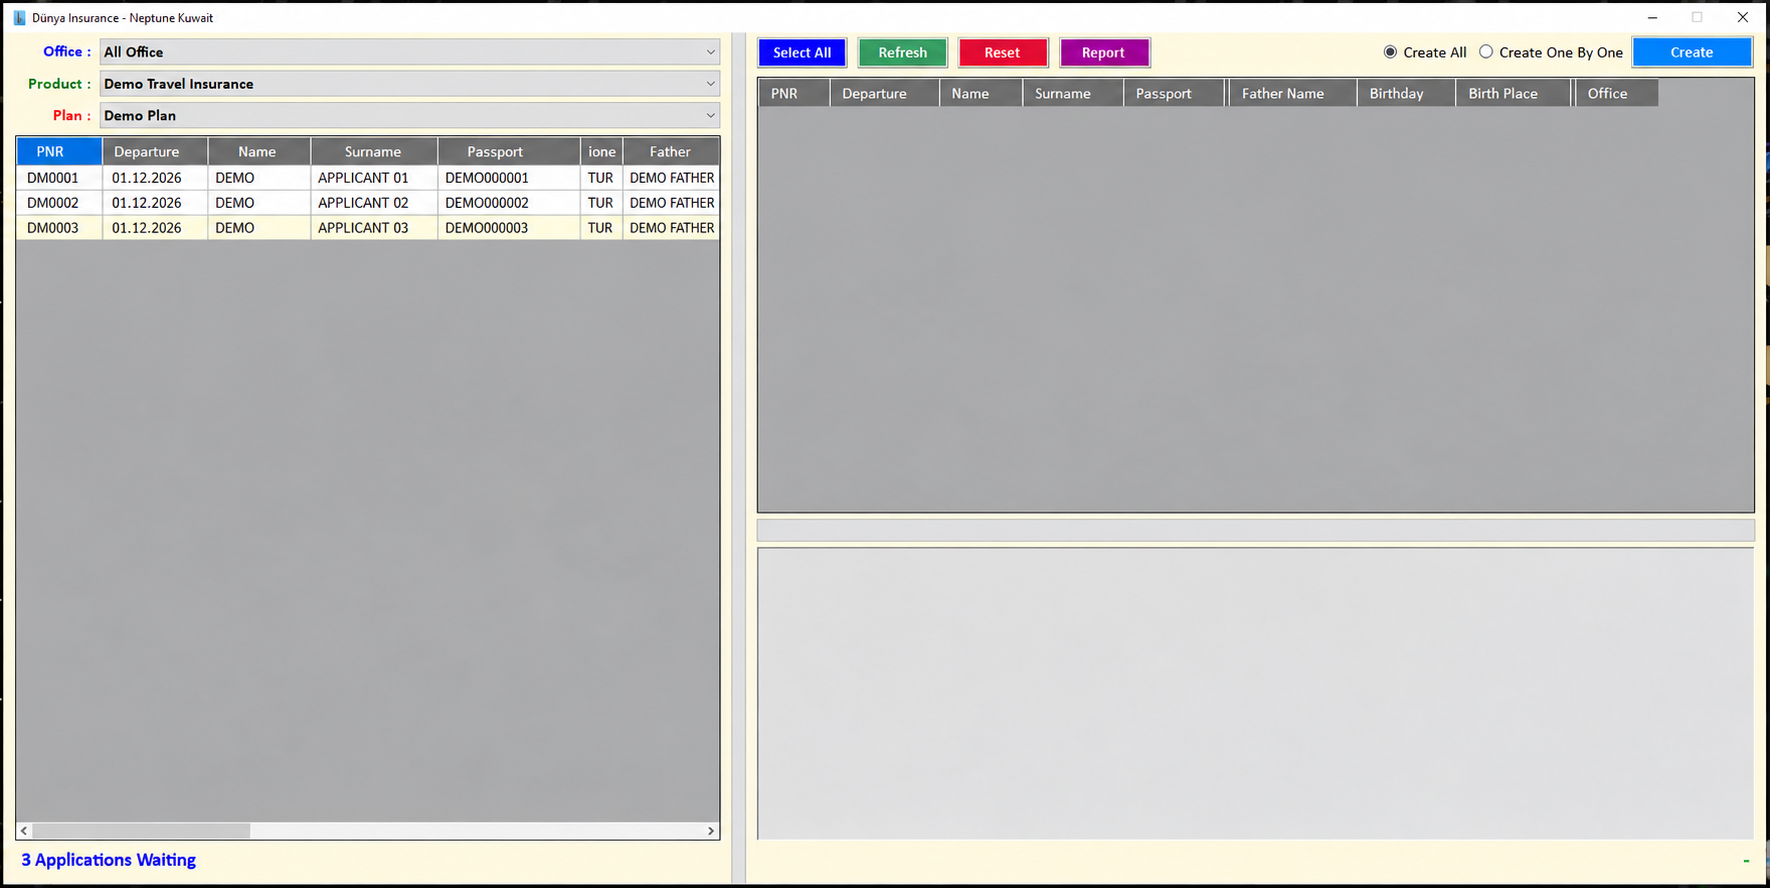The width and height of the screenshot is (1770, 888).
Task: Minimize the Dünya Insurance window
Action: pos(1653,18)
